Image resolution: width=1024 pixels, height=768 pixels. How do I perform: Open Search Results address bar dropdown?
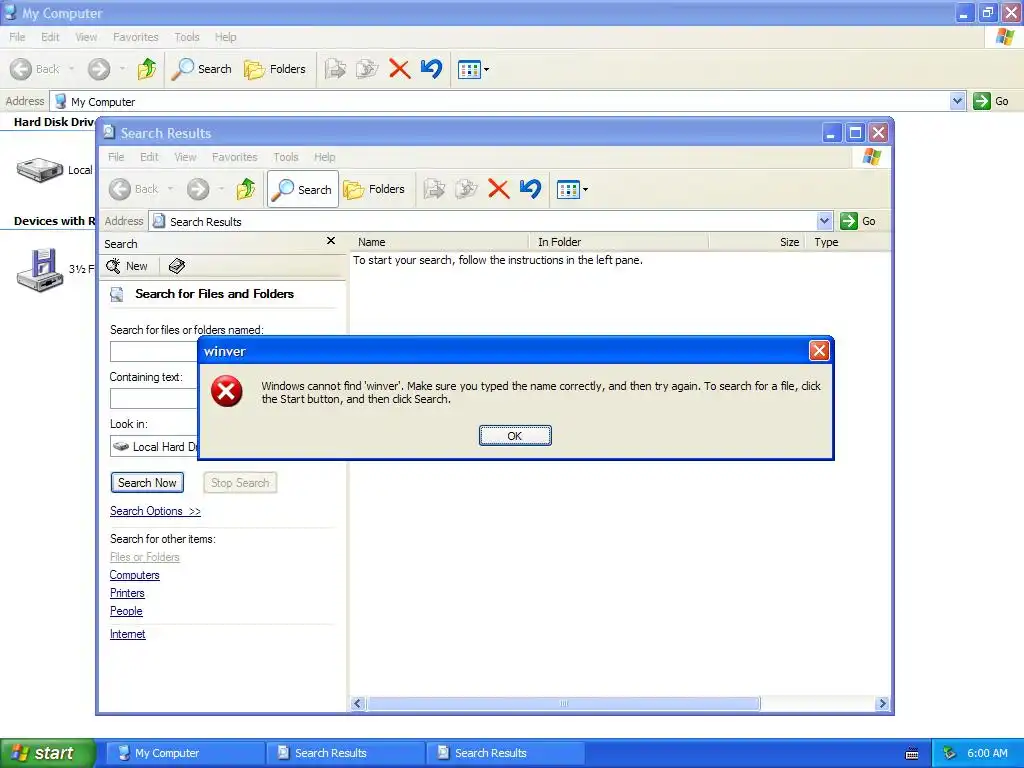point(824,221)
